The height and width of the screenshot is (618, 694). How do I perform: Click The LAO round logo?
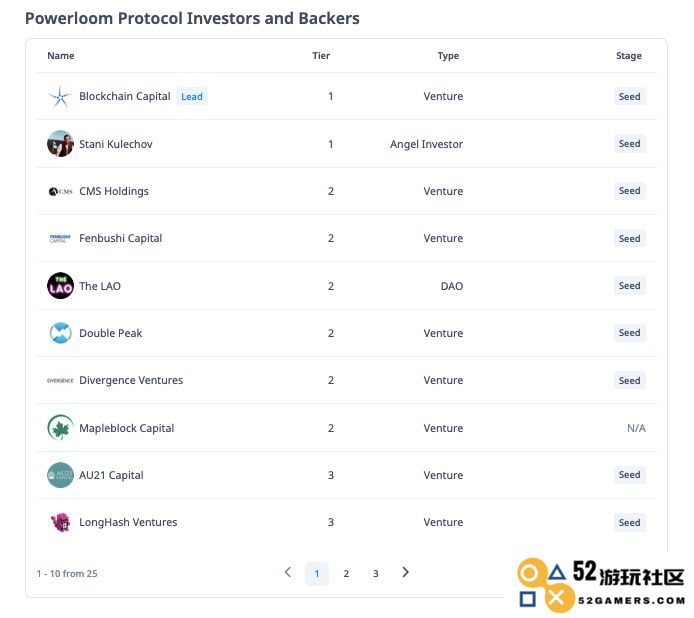(x=60, y=286)
